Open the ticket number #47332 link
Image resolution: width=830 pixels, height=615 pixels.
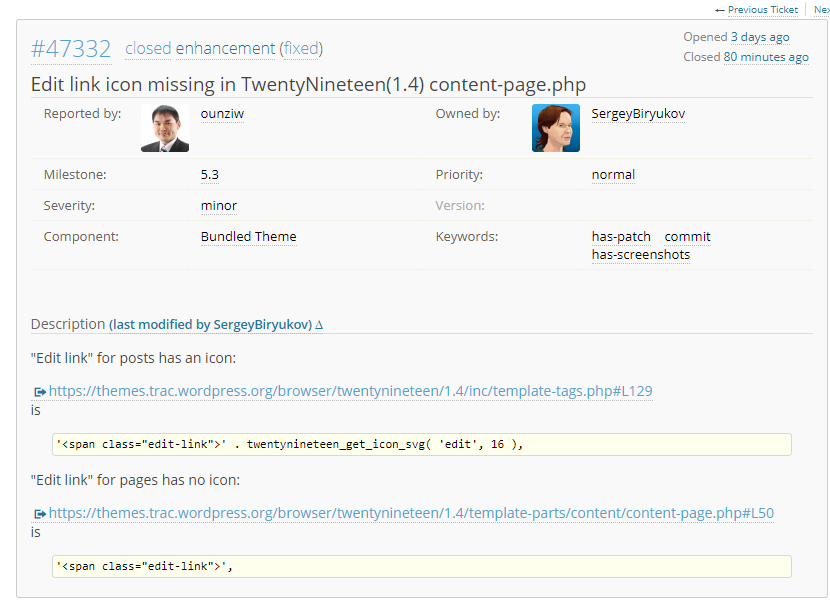[71, 49]
